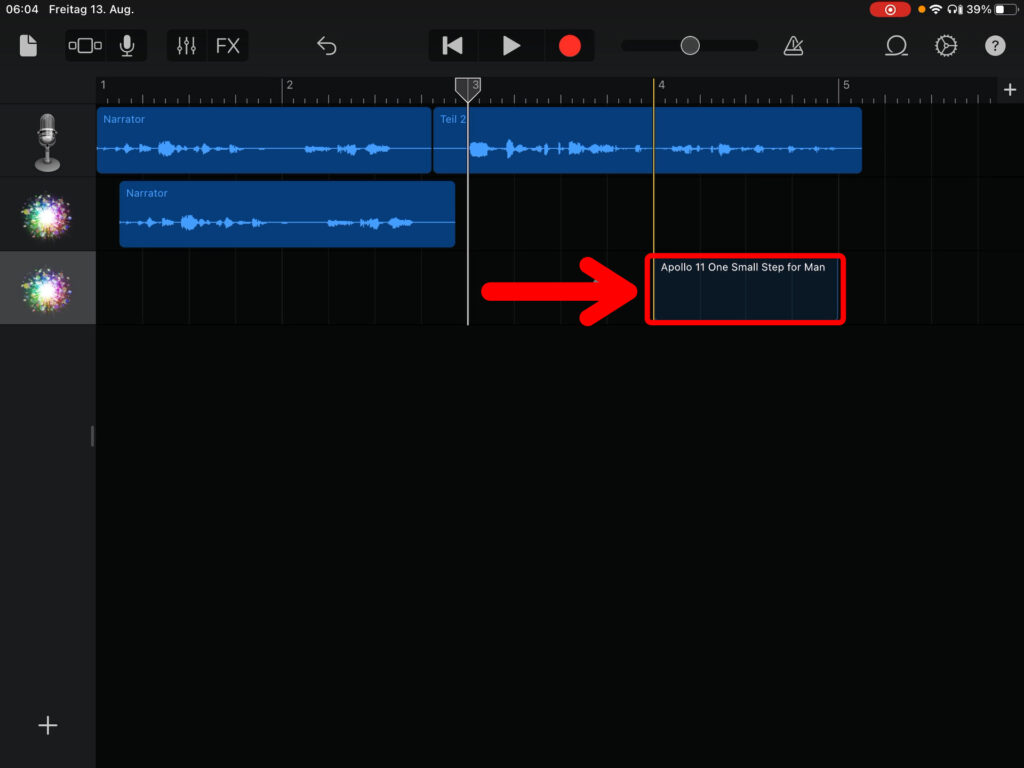Toggle the metronome on or off
This screenshot has height=768, width=1024.
tap(793, 46)
